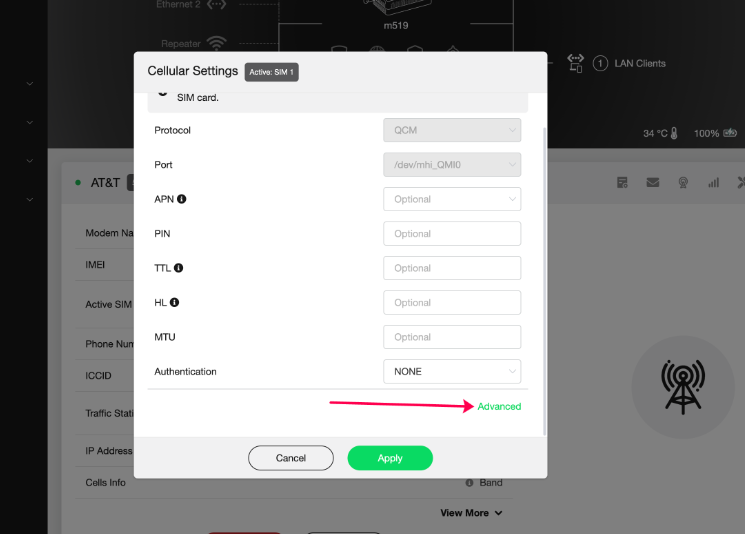The image size is (745, 534).
Task: Click the MTU input field
Action: coord(452,337)
